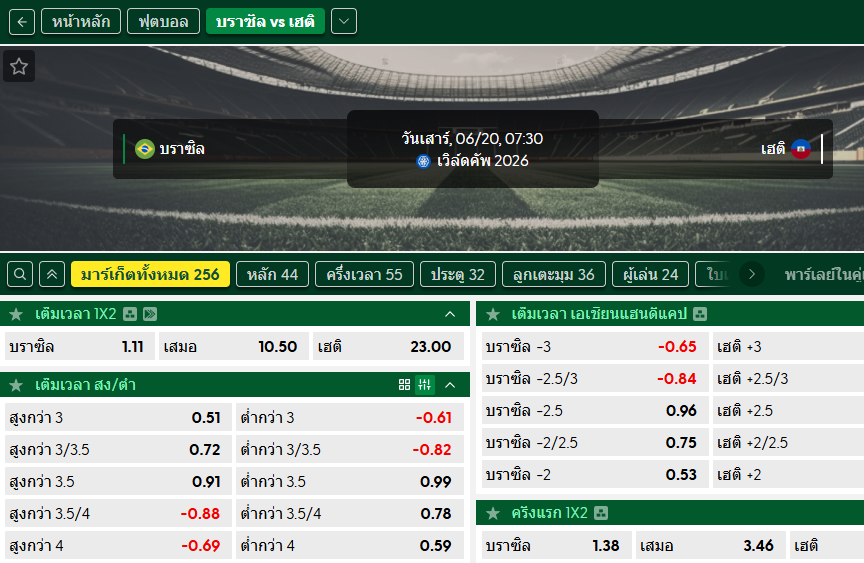Click the World Cup 2026 league icon

point(423,161)
